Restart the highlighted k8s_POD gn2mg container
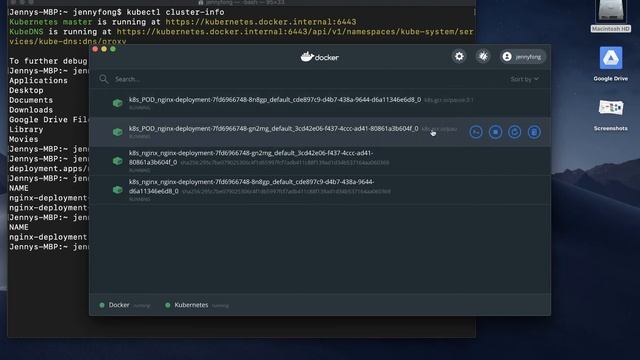640x360 pixels. [515, 132]
